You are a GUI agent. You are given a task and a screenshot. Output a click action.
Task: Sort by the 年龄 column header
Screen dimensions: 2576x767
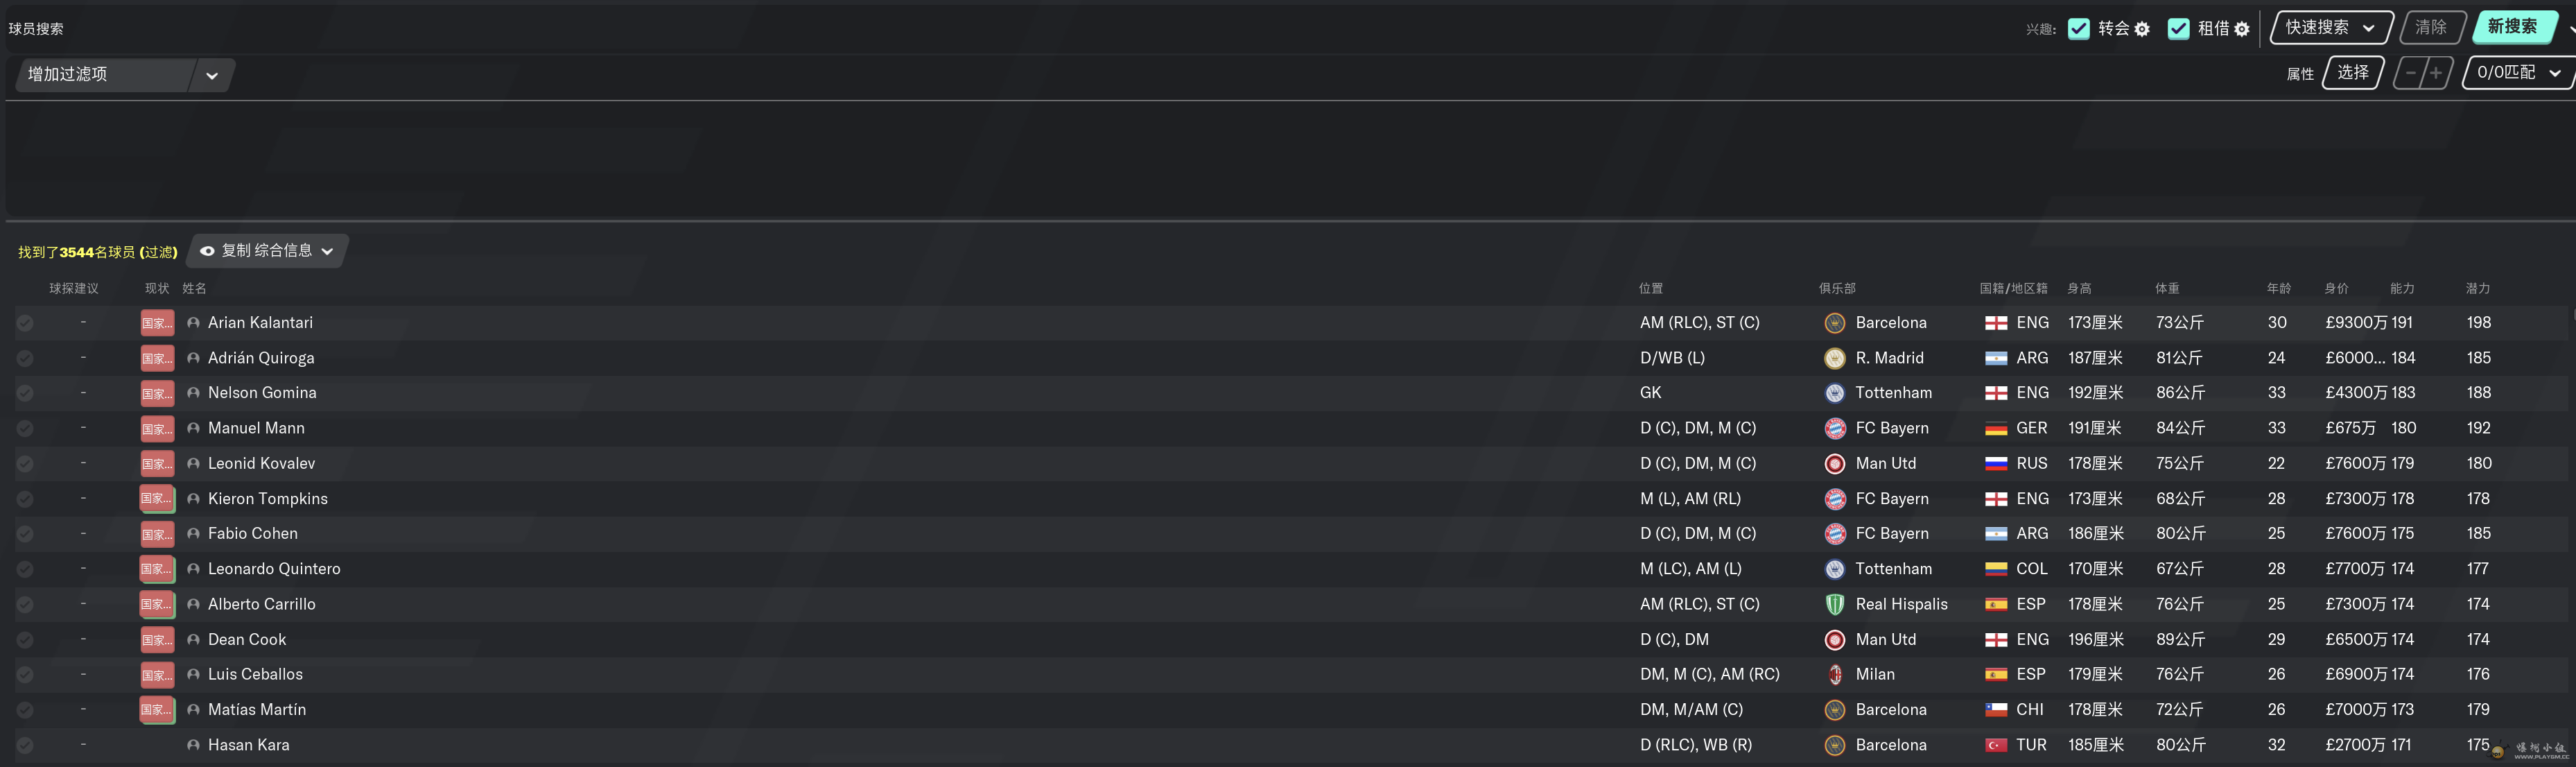(x=2278, y=289)
